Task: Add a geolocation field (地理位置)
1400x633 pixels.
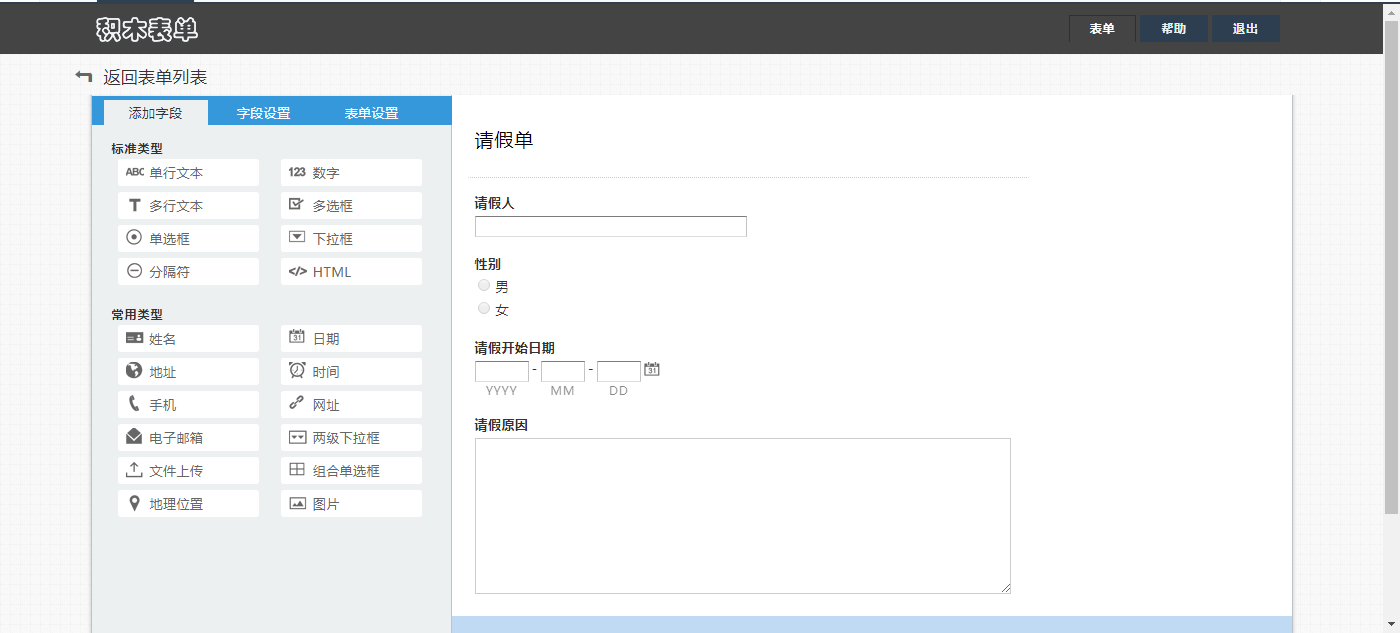Action: click(188, 503)
